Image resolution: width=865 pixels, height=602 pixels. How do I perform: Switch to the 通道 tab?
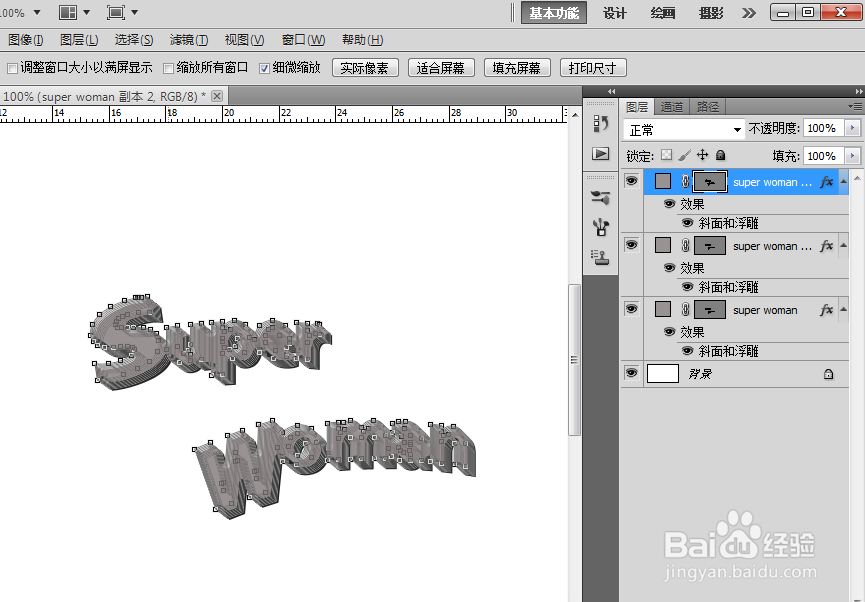[672, 106]
